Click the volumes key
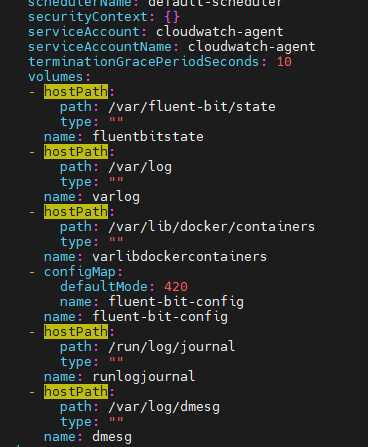Screen dimensions: 368x447 56,77
